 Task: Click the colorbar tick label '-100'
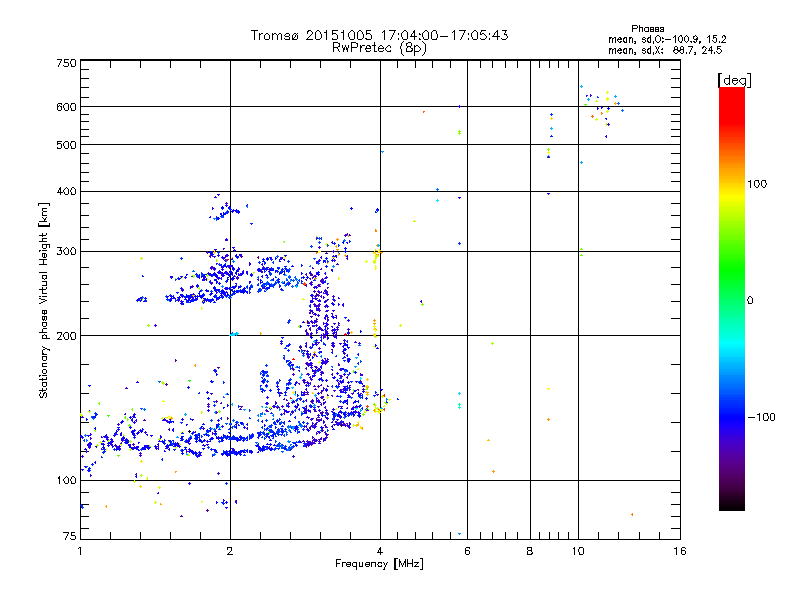point(761,417)
